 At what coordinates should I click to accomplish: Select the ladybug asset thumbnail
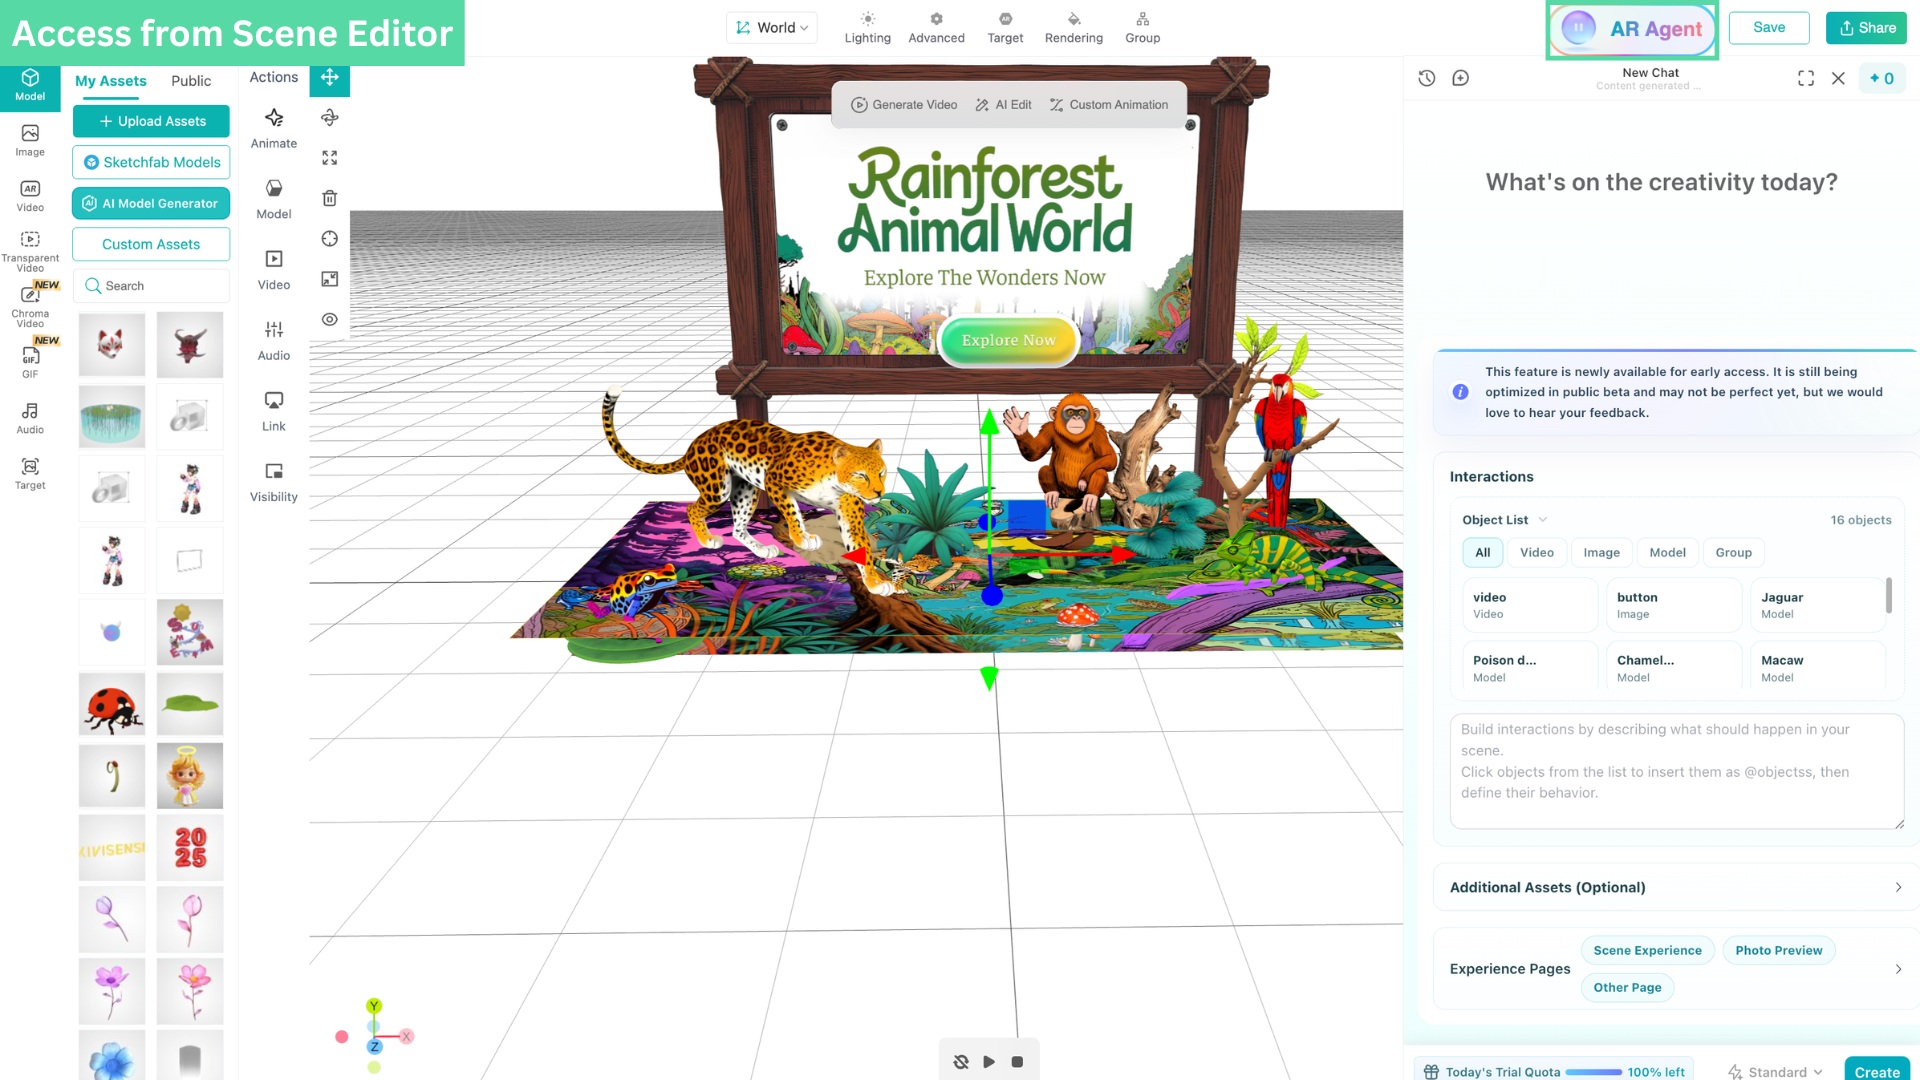112,704
